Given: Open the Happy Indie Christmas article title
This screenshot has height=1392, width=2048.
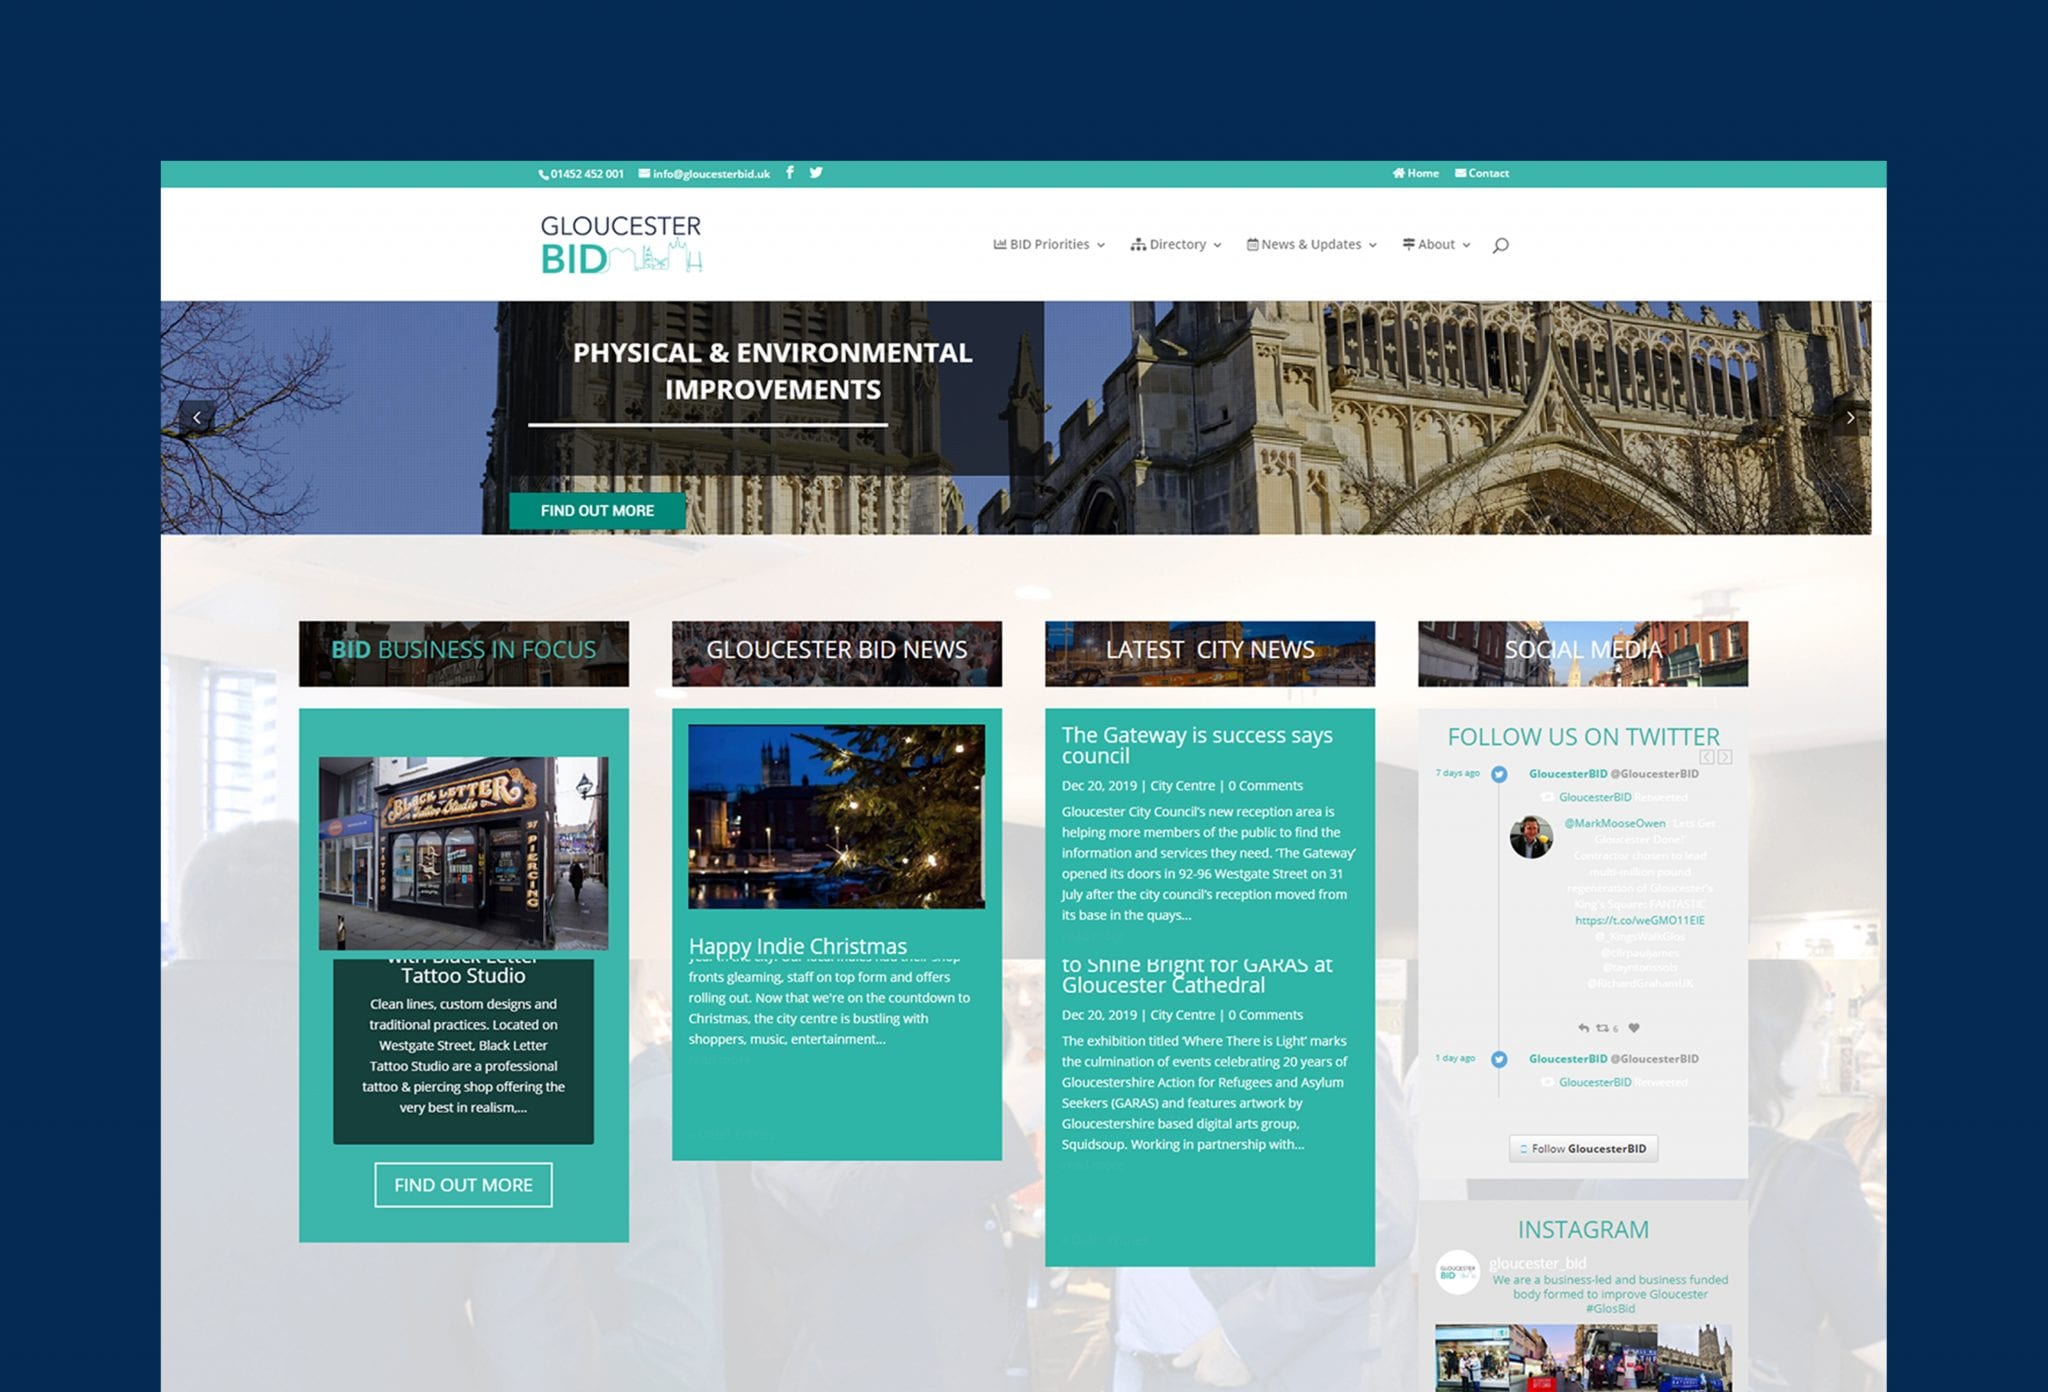Looking at the screenshot, I should point(798,946).
